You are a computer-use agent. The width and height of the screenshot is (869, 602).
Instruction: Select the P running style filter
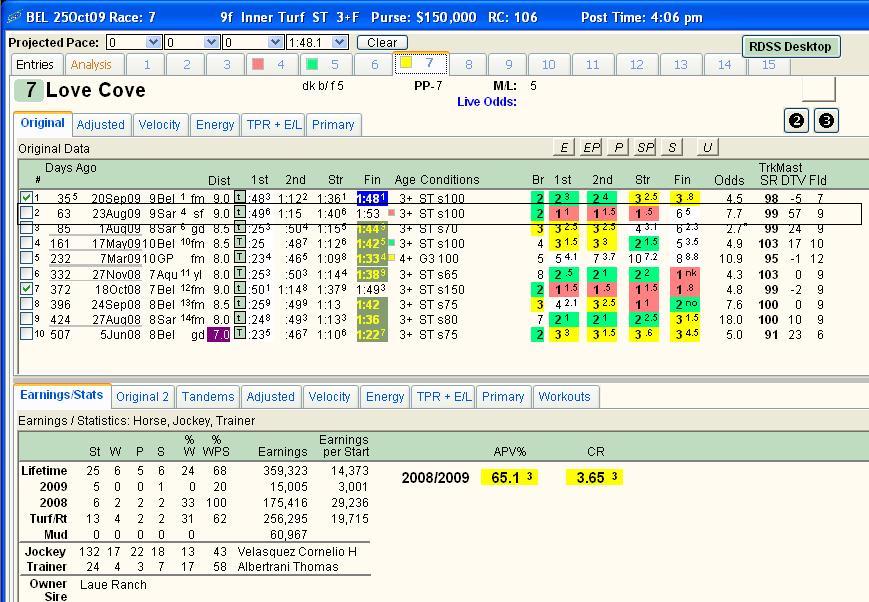click(618, 147)
